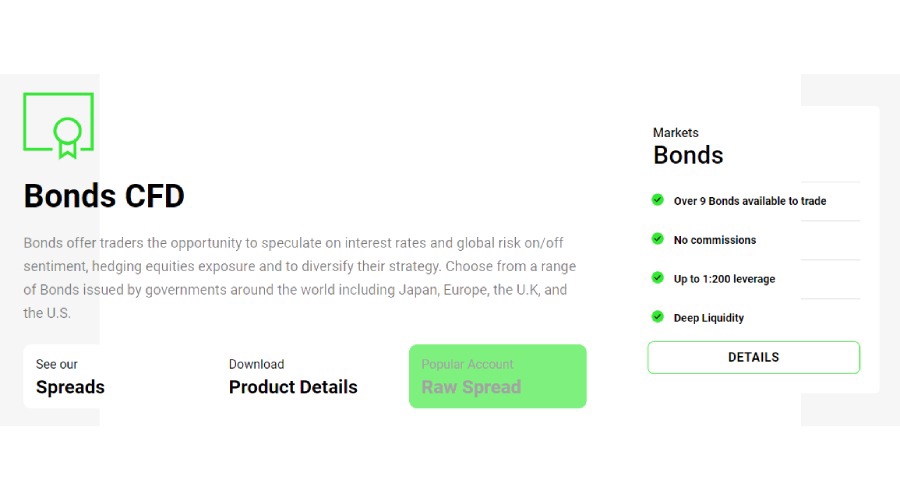900x500 pixels.
Task: Click the "Bonds" title in markets card
Action: click(688, 155)
